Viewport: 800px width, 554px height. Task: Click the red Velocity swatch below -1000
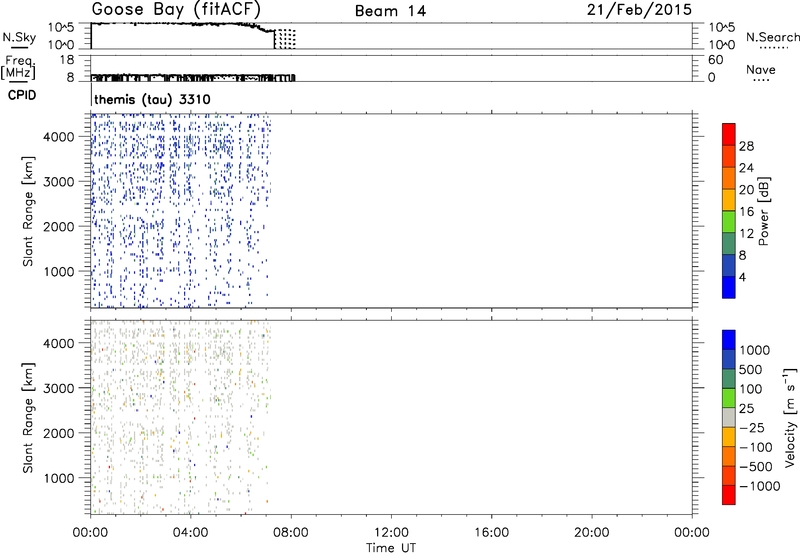point(729,495)
